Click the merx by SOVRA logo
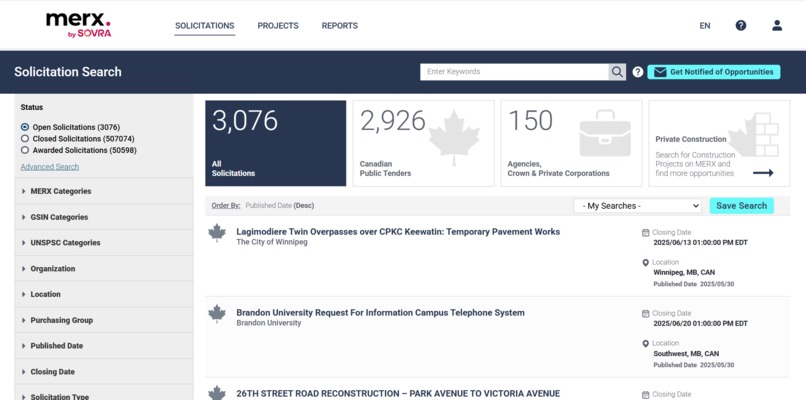 78,25
